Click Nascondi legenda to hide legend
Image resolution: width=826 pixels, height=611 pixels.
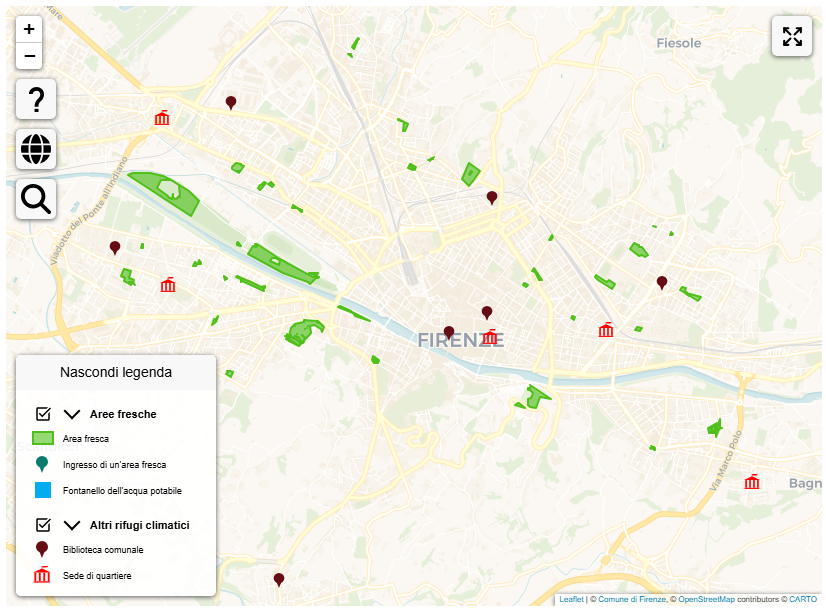click(116, 372)
